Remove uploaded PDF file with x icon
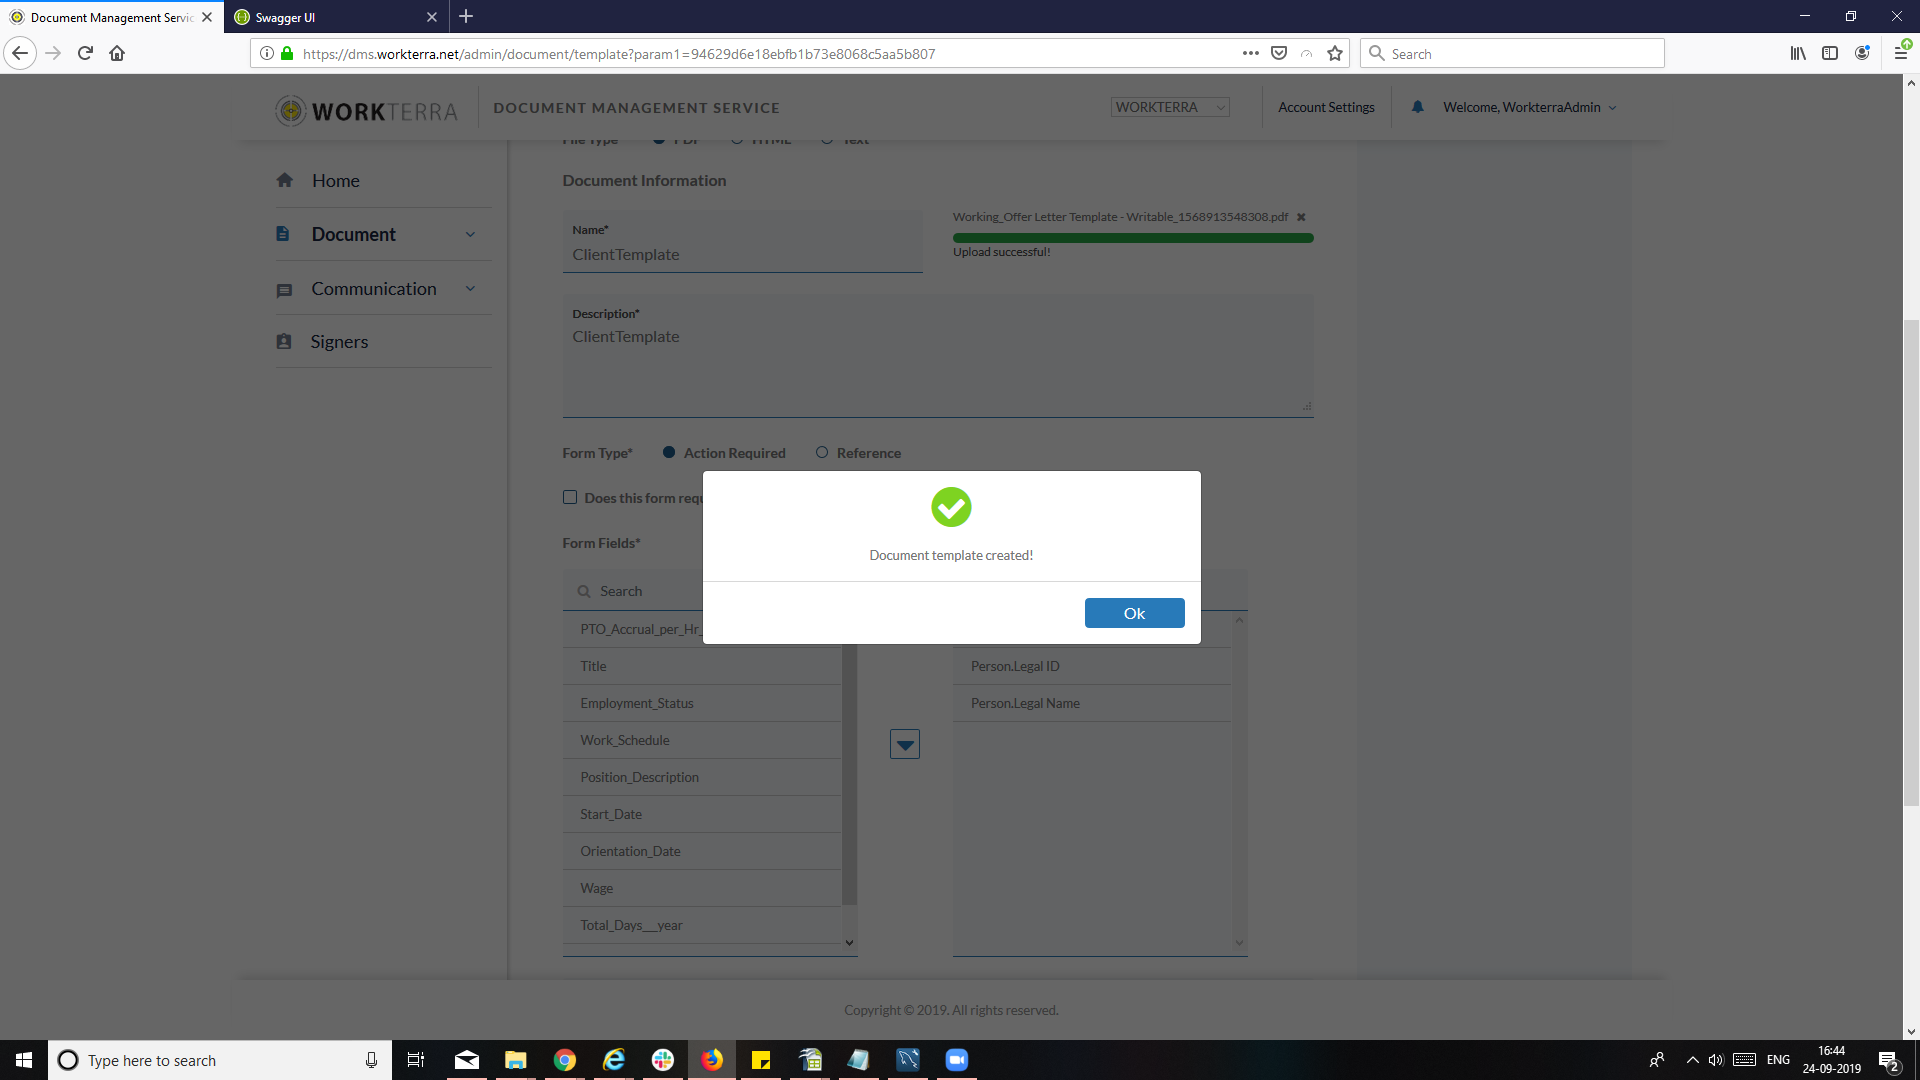This screenshot has height=1080, width=1920. (1301, 217)
